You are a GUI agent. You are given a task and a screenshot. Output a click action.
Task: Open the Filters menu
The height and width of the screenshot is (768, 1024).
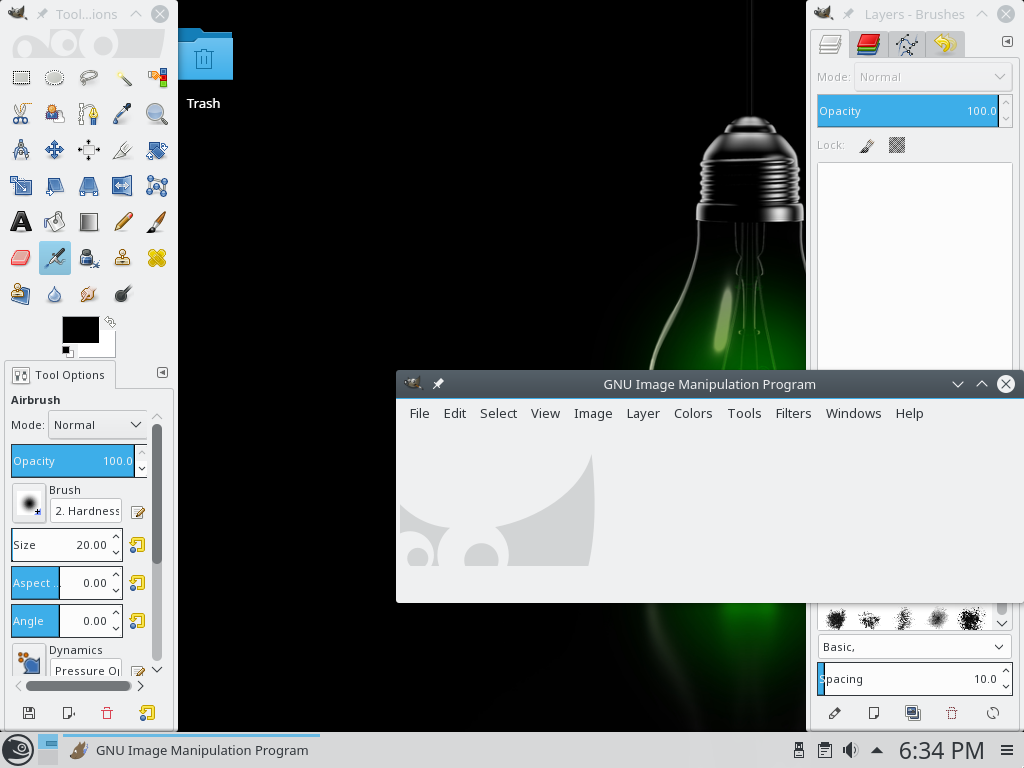pos(793,413)
